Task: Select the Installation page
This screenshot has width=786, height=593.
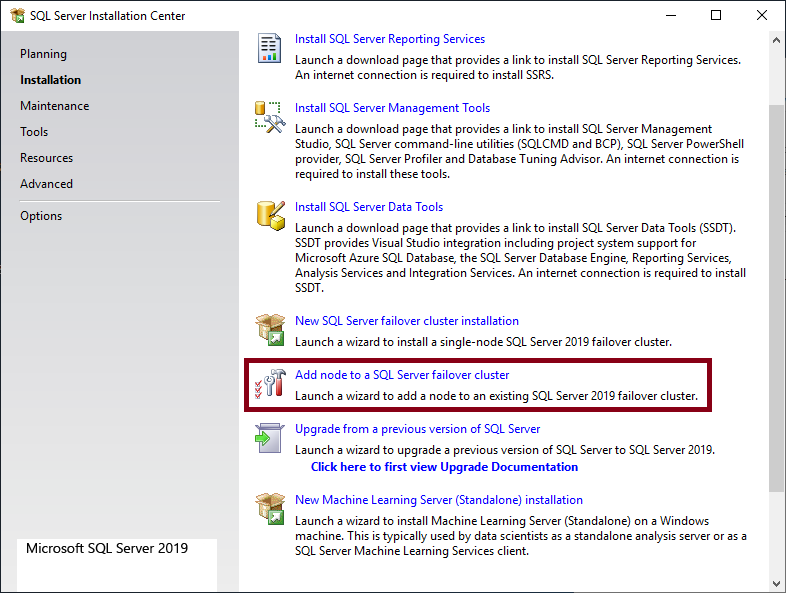Action: click(x=50, y=80)
